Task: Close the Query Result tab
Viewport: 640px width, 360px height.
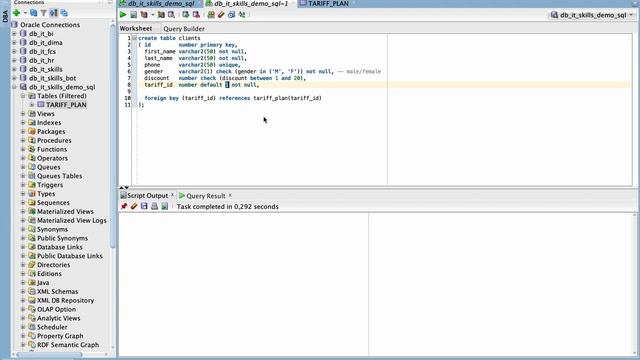Action: tap(230, 195)
